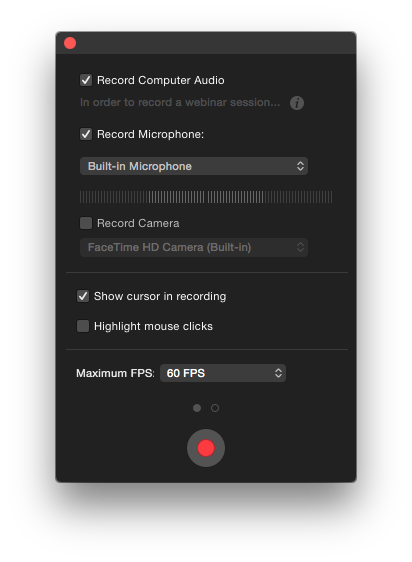The image size is (412, 562).
Task: Switch to the second page indicator dot
Action: (215, 408)
